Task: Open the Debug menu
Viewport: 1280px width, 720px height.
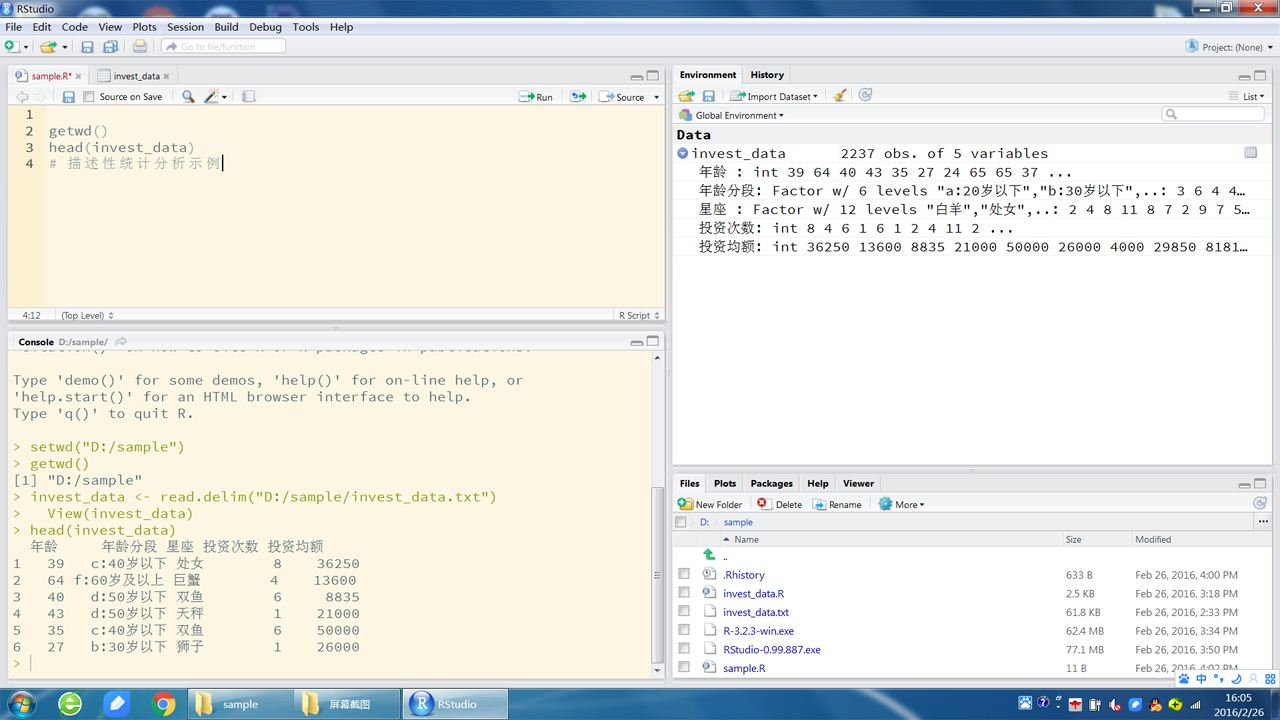Action: pos(265,27)
